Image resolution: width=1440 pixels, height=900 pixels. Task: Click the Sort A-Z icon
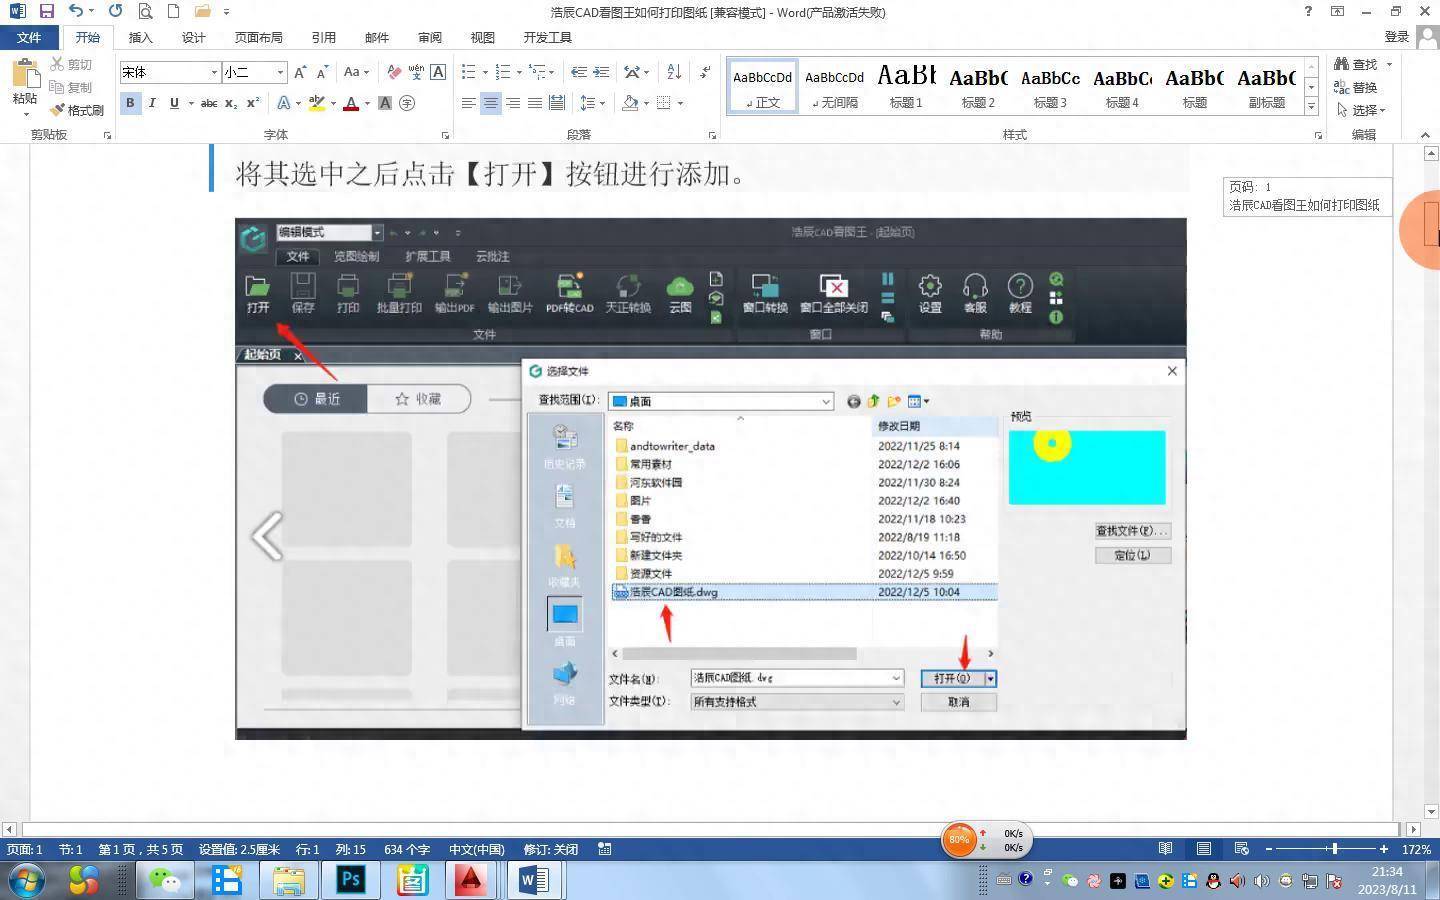point(674,72)
